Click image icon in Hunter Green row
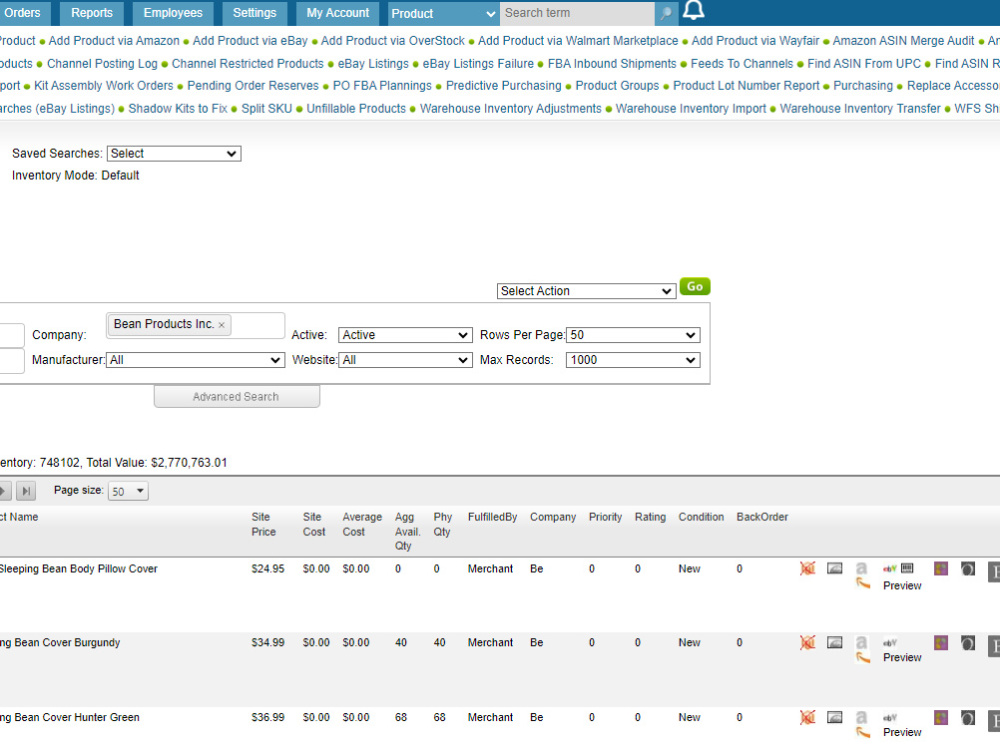 point(834,717)
